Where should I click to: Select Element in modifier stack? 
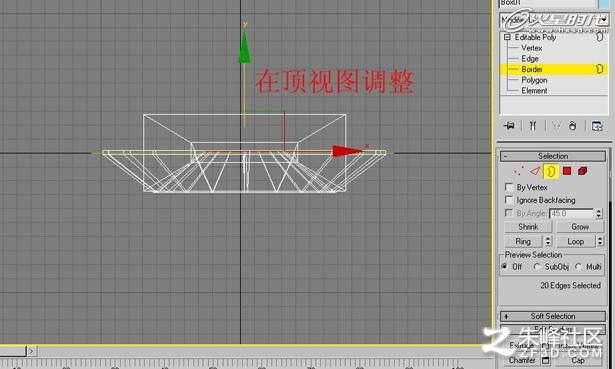[534, 91]
